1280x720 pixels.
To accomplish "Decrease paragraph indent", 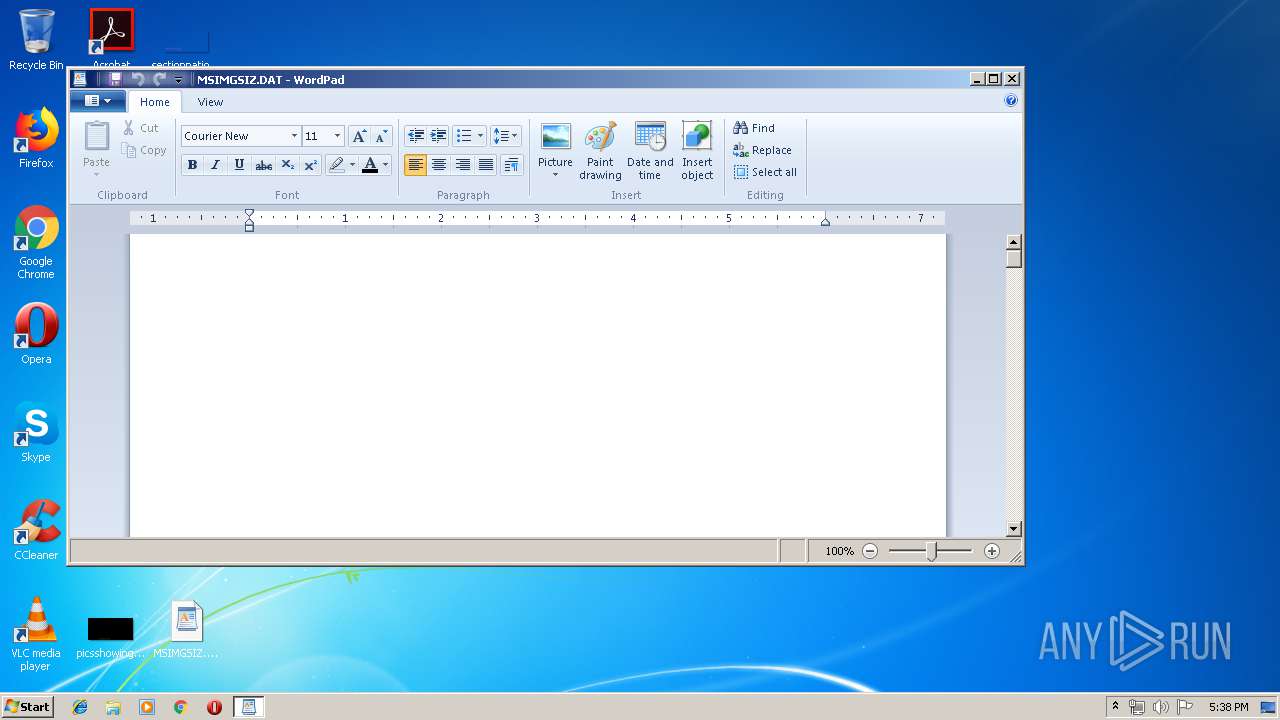I will coord(416,136).
